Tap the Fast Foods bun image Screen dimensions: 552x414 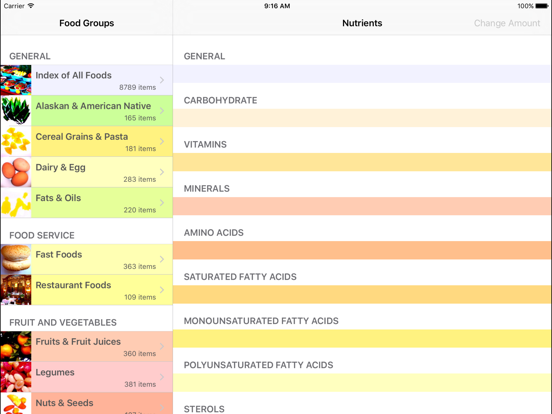click(x=16, y=259)
